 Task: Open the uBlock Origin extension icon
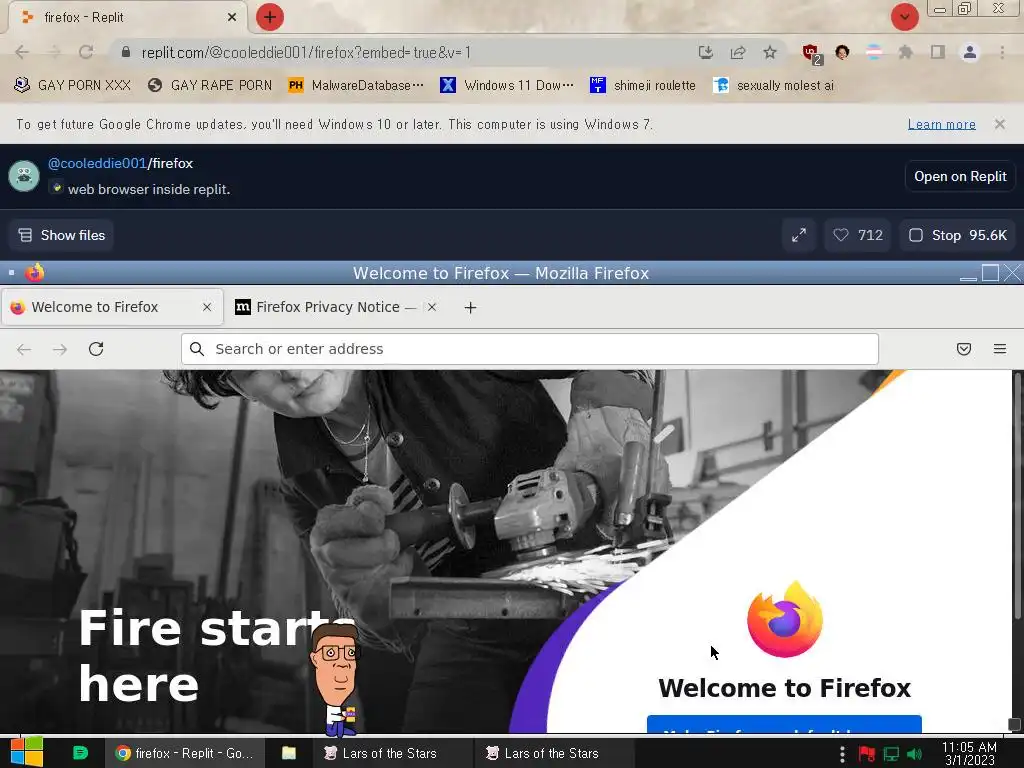[x=812, y=54]
